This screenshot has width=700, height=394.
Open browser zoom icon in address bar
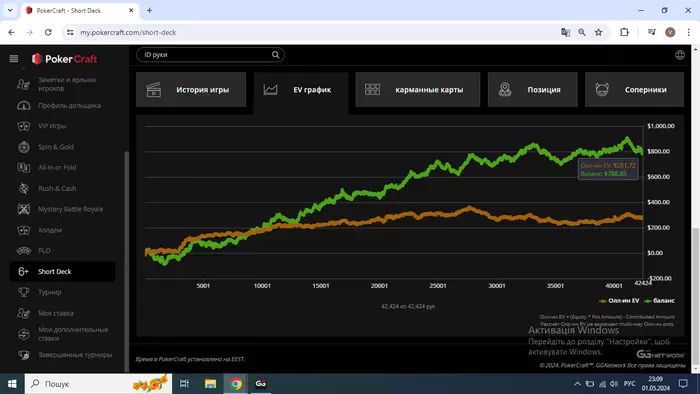click(x=582, y=32)
